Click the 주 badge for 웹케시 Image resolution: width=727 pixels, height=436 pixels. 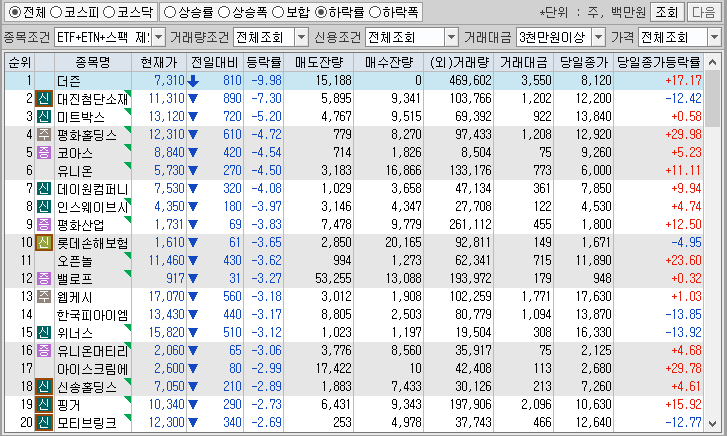click(44, 296)
